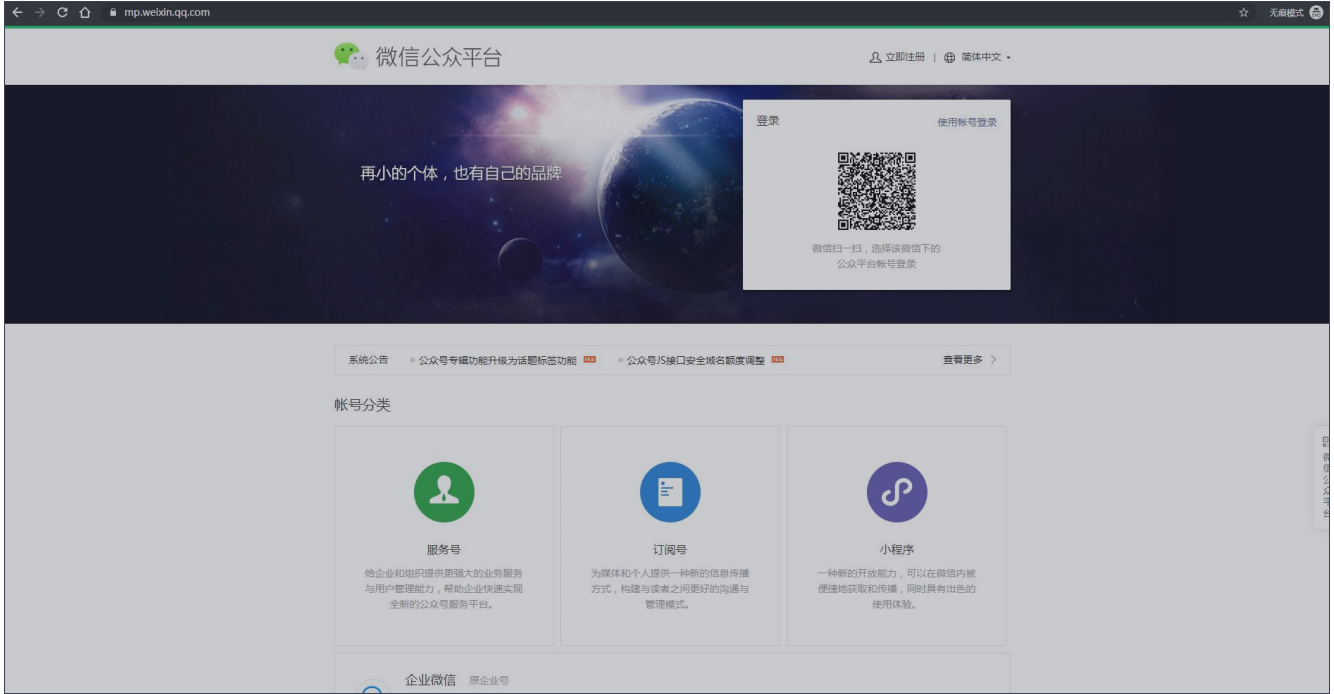Click the 微信扫一扫 QR instruction text
Screen dimensions: 1334x694
(x=877, y=256)
